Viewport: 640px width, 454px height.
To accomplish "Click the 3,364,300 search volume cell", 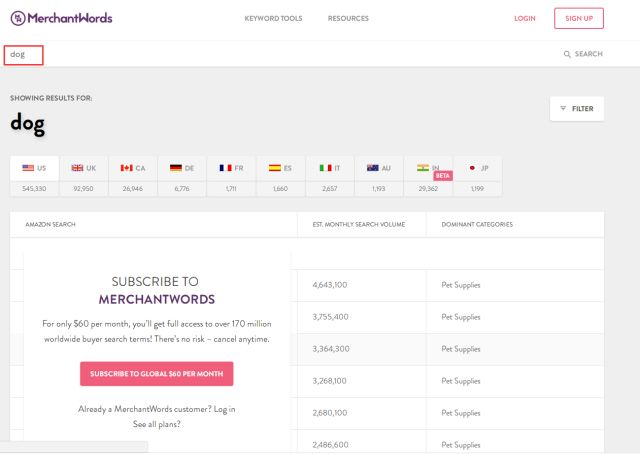I will click(x=331, y=349).
